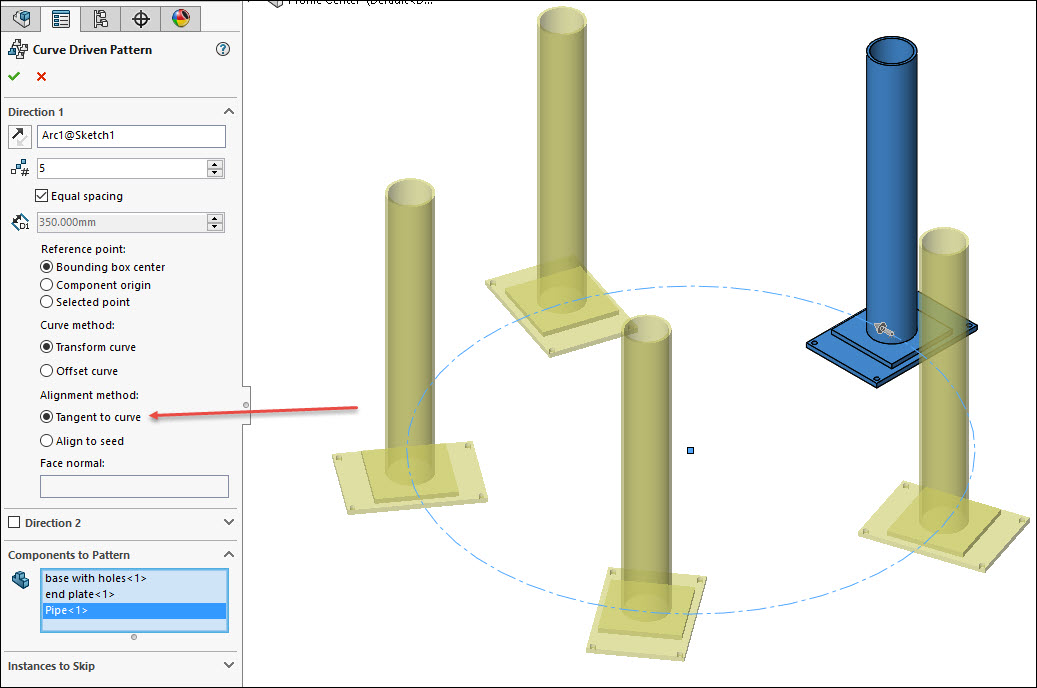Enable the Direction 2 checkbox
Screen dimensions: 1037x688
click(14, 522)
